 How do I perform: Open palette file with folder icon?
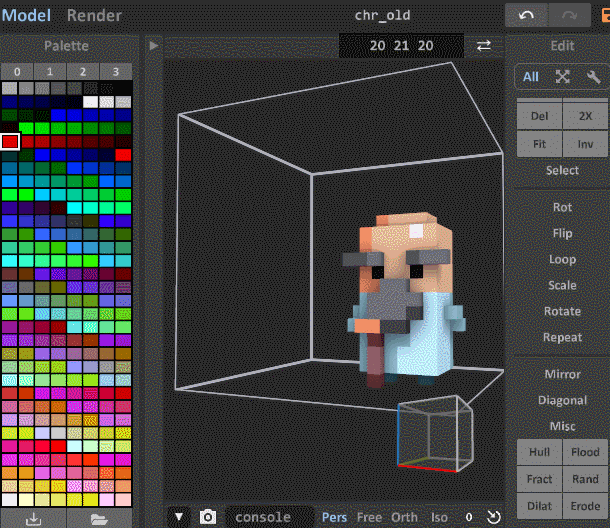pos(99,519)
